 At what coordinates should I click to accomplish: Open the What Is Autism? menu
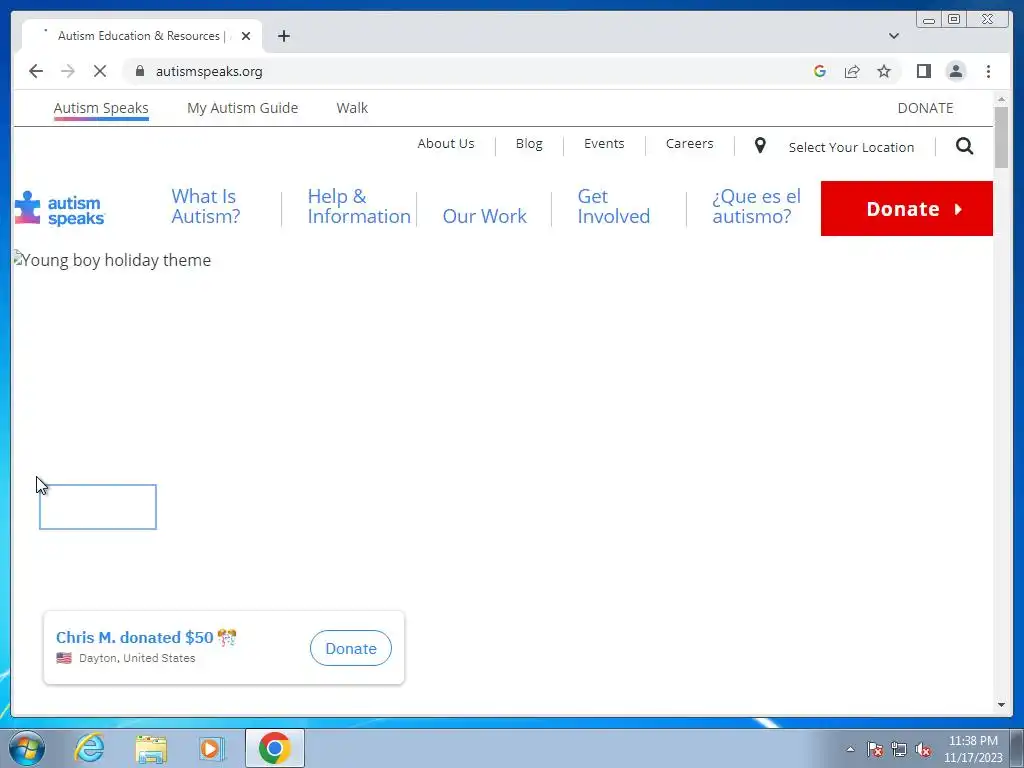206,206
